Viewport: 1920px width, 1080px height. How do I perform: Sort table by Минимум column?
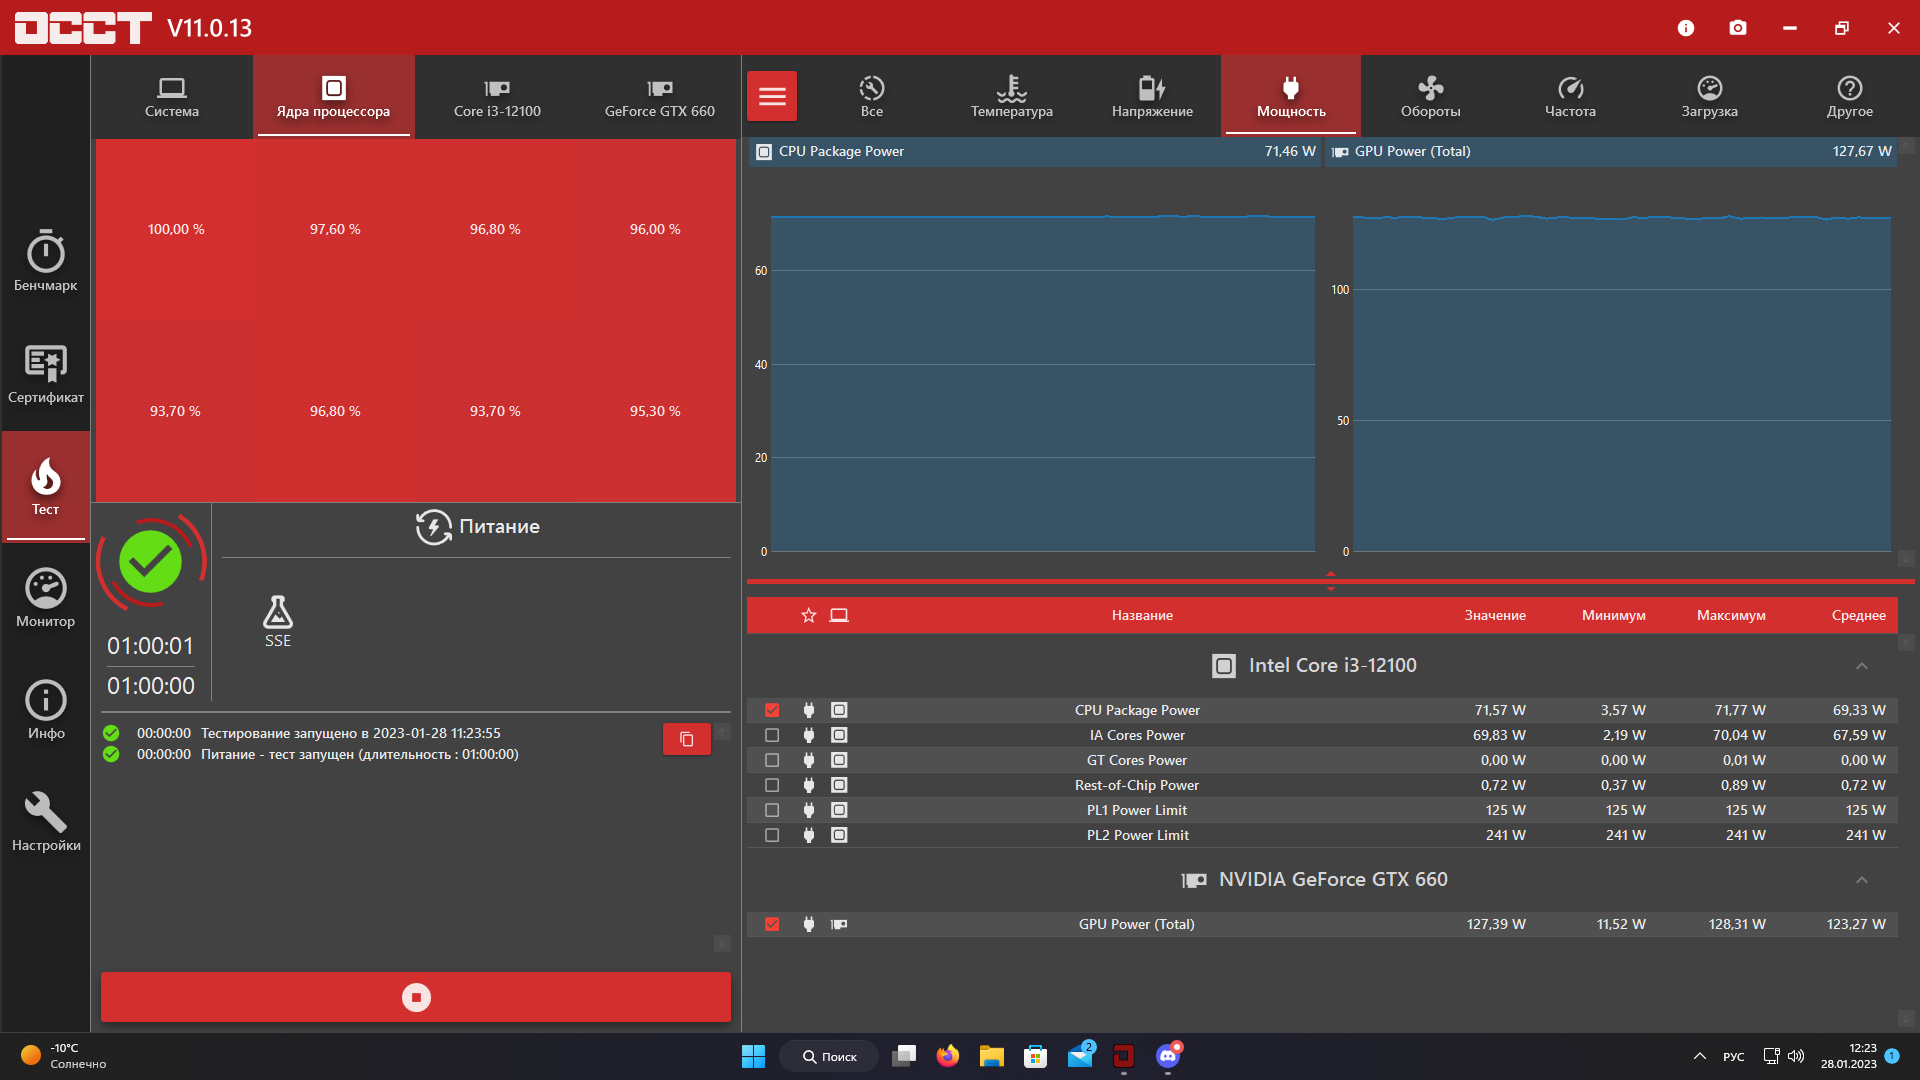1614,615
